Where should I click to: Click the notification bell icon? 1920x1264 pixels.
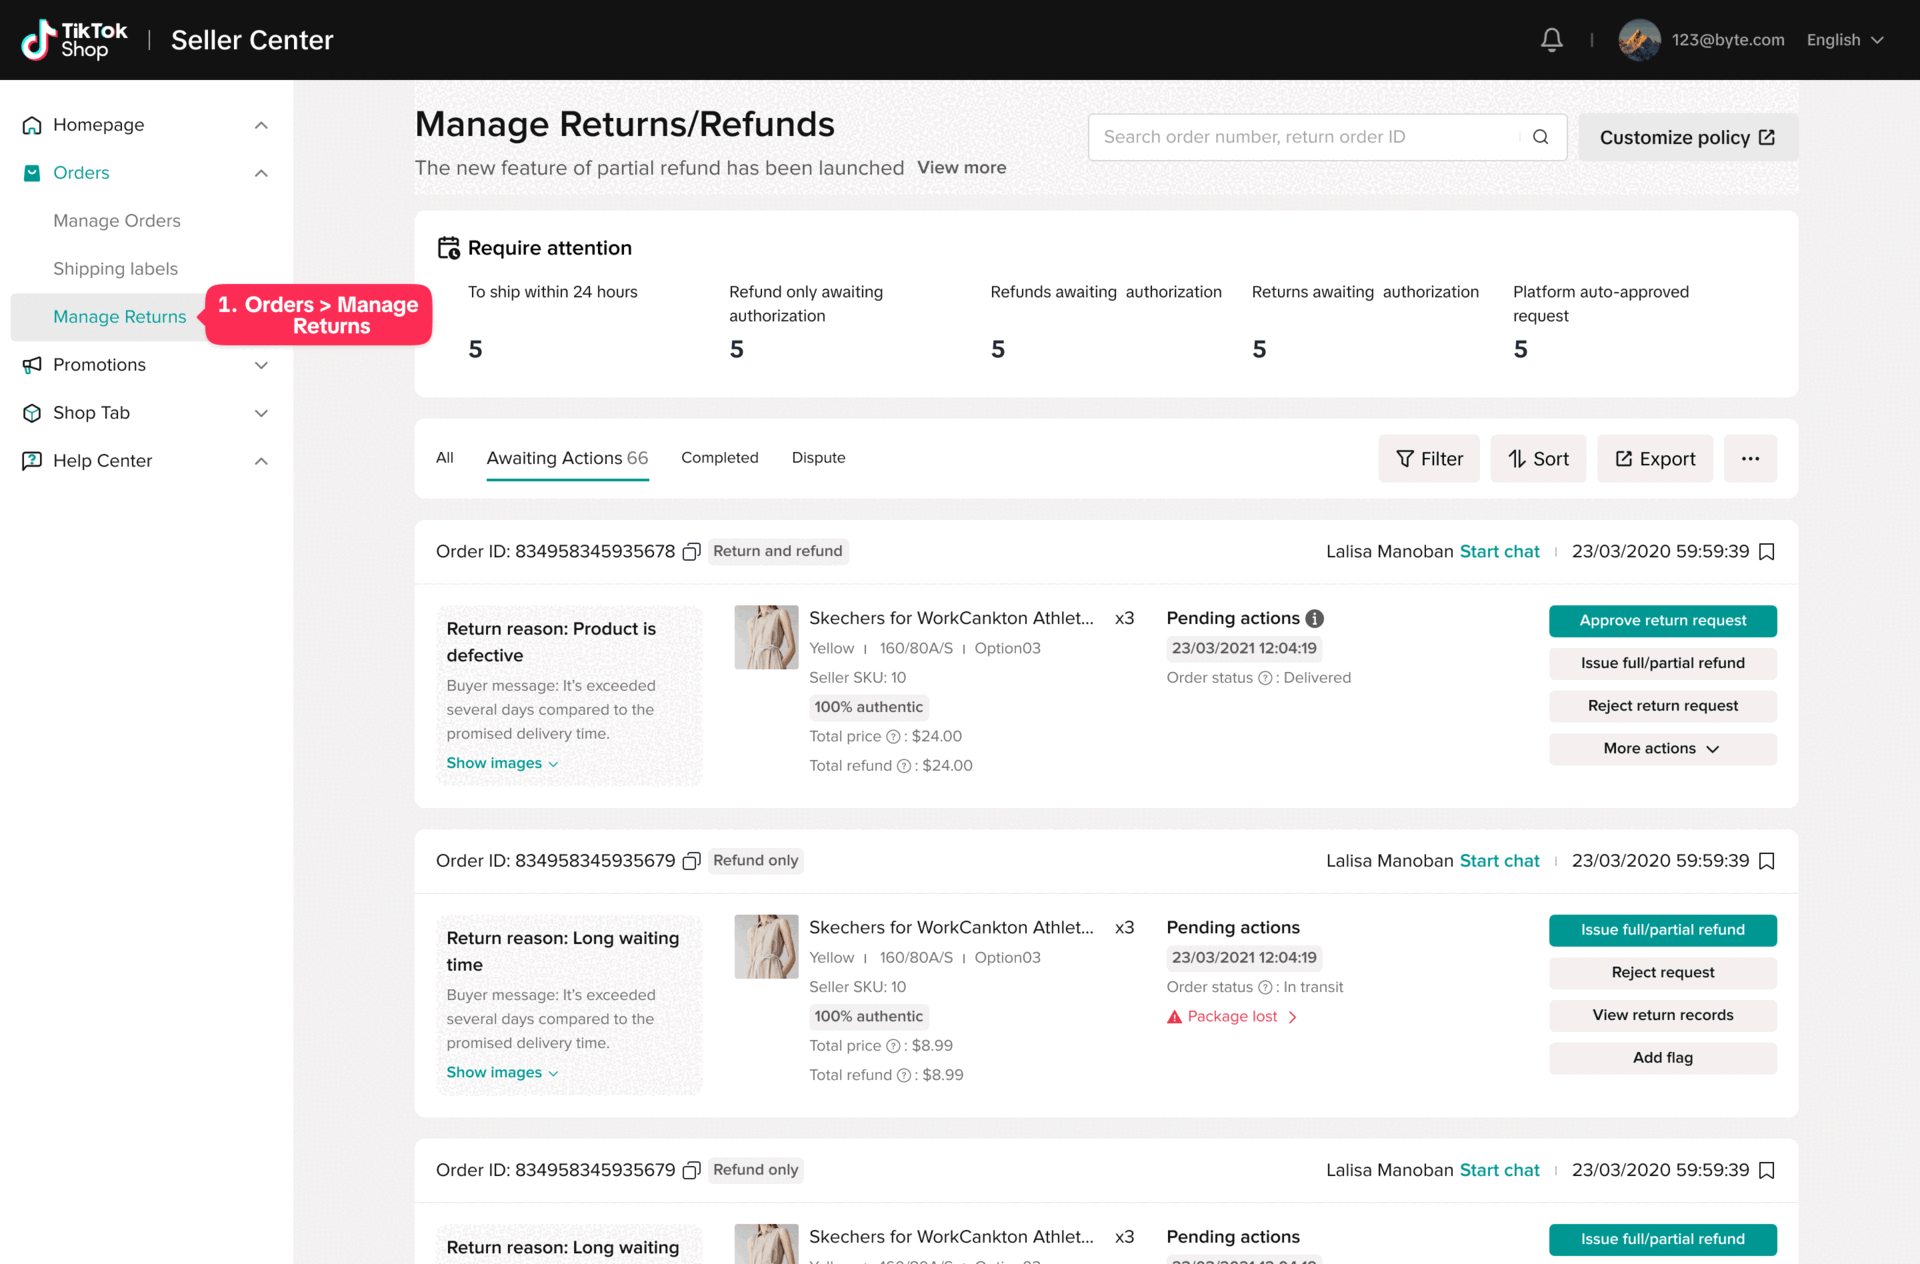click(1551, 40)
